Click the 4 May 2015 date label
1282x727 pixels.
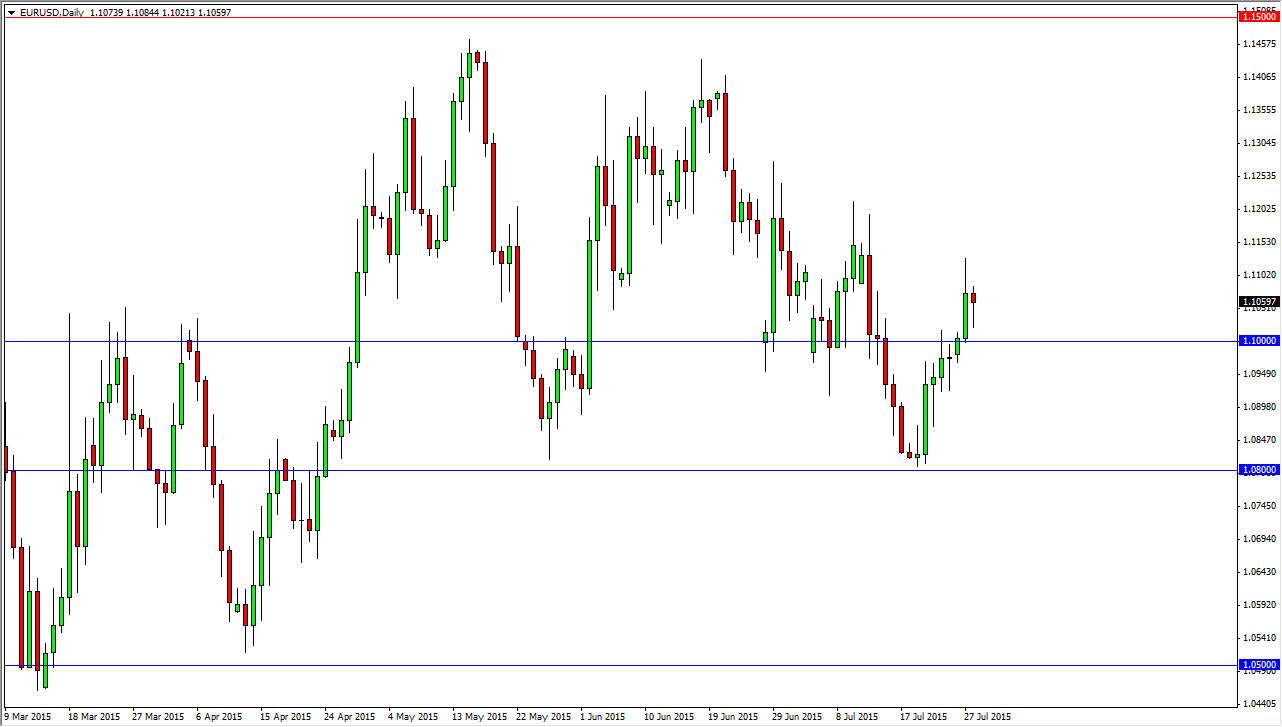click(x=413, y=717)
